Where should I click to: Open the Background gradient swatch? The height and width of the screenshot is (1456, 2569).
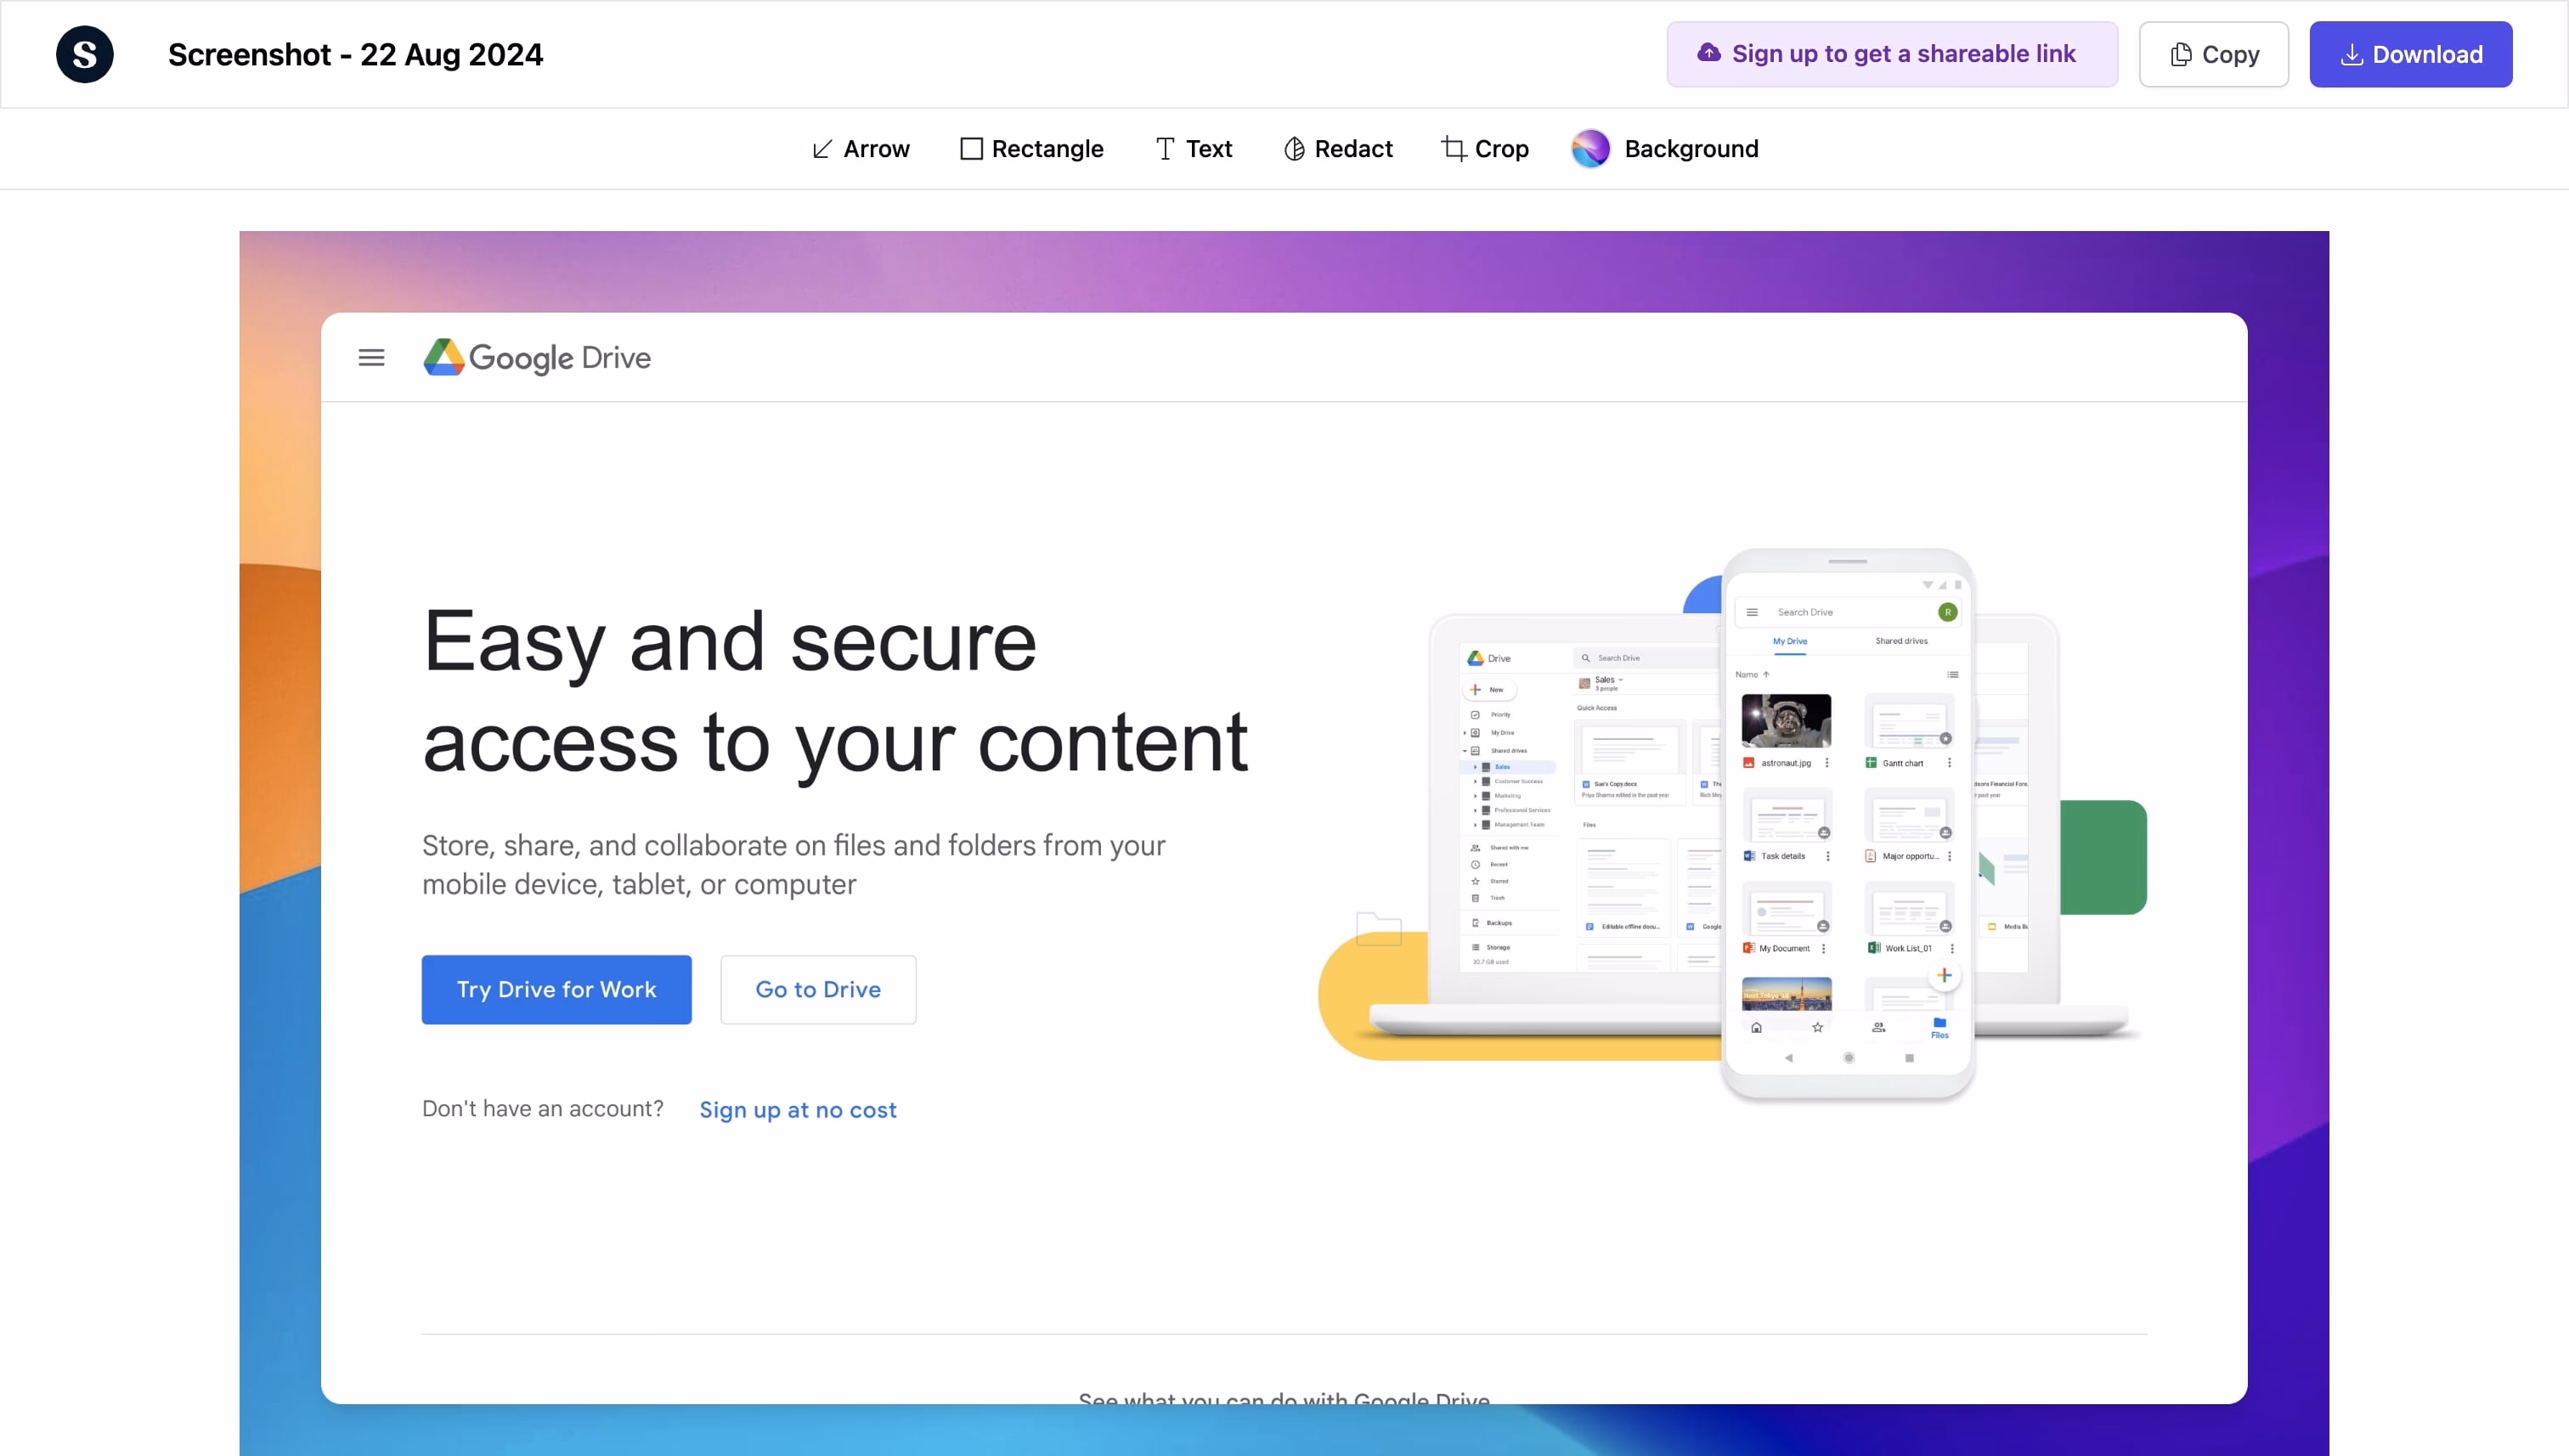pos(1590,149)
